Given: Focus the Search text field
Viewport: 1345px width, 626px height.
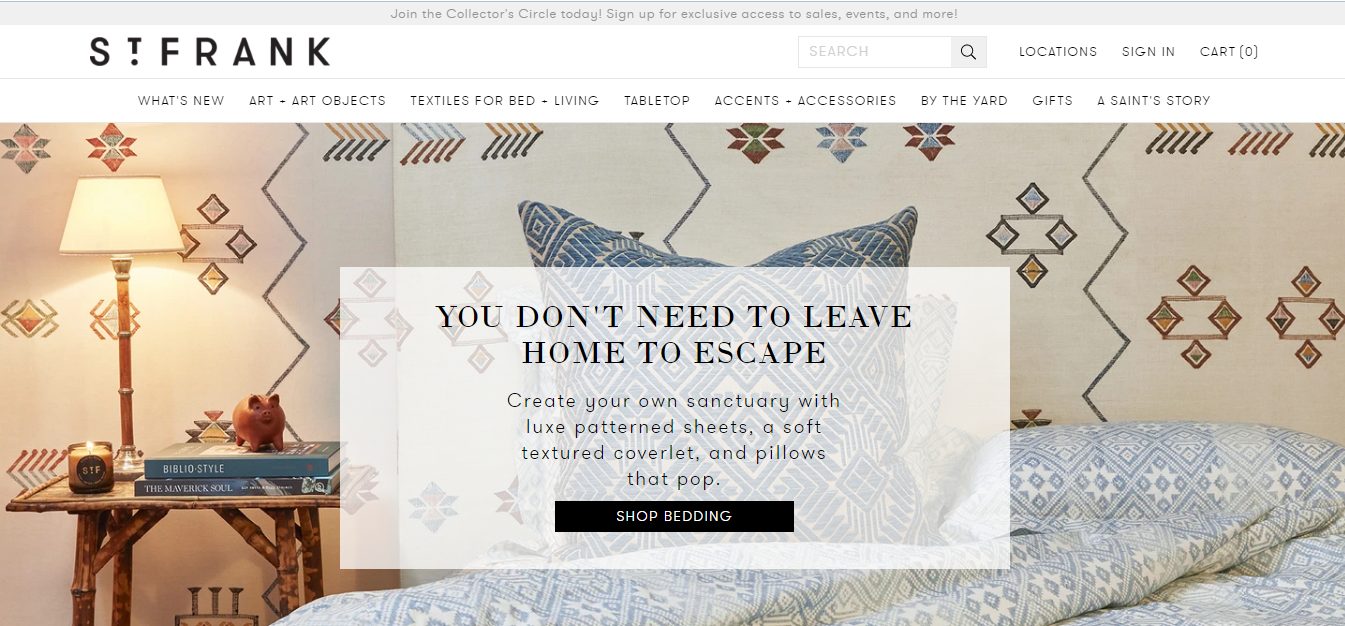Looking at the screenshot, I should point(875,52).
